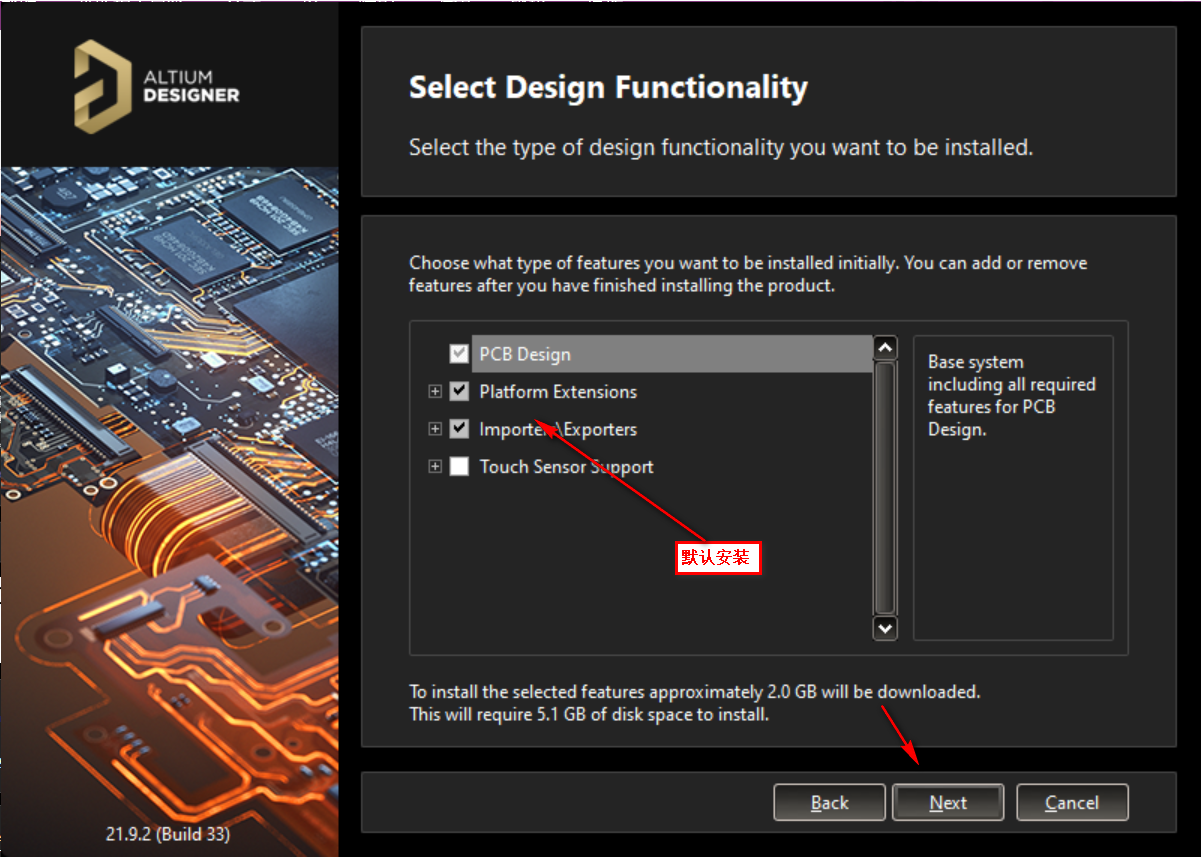Click the feature list scroll-down arrow

[x=885, y=628]
